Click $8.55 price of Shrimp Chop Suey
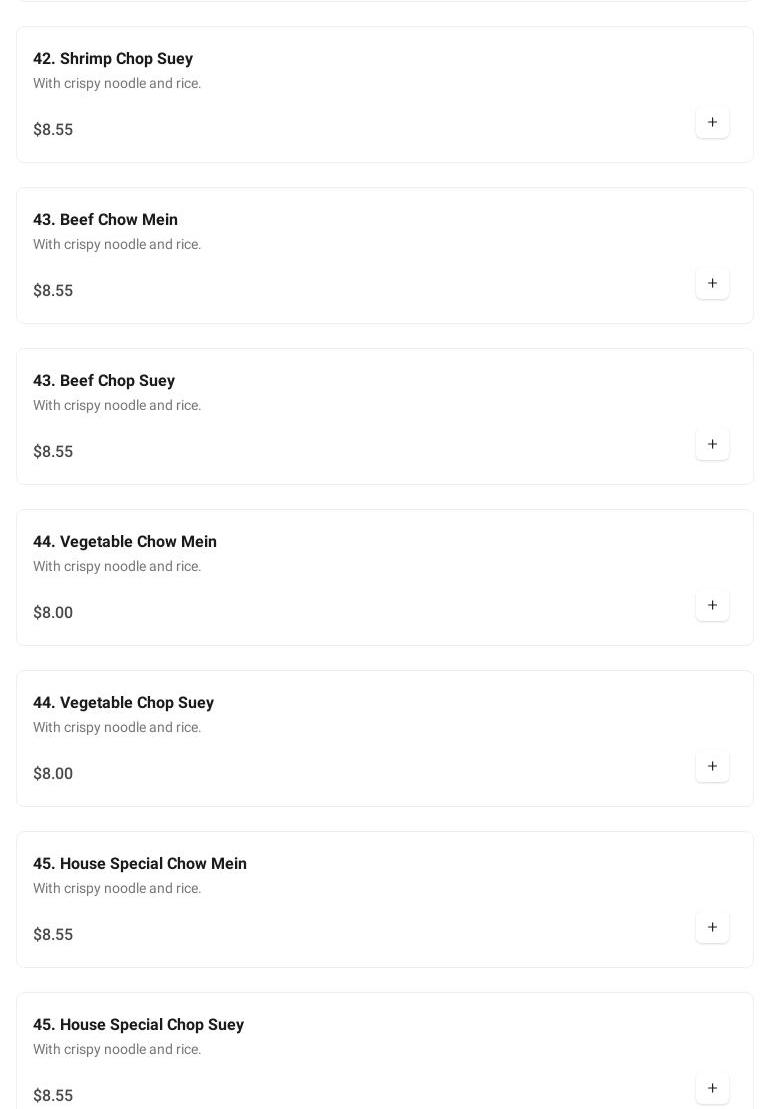Viewport: 770px width, 1109px height. click(53, 130)
